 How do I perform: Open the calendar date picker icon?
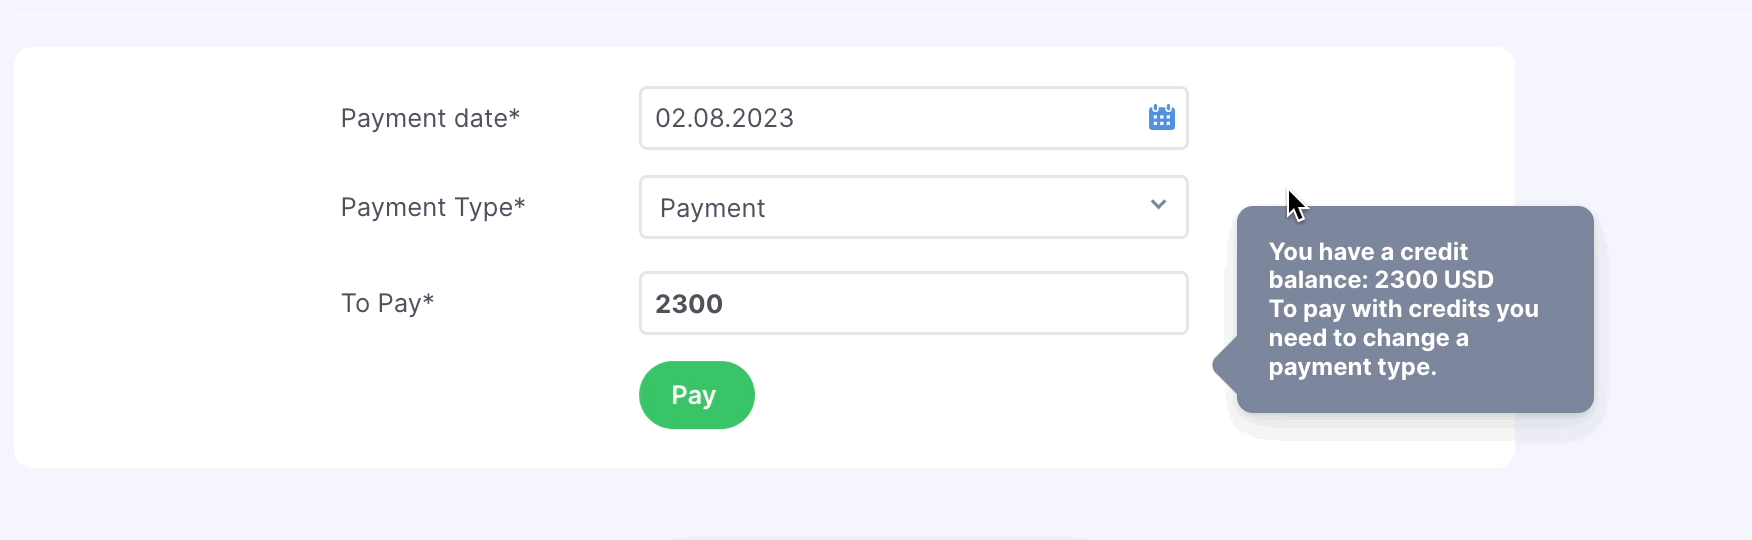coord(1161,117)
